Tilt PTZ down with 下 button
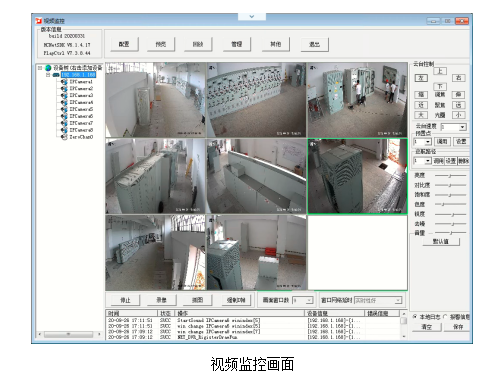Screen dimensions: 489x380 [x=440, y=86]
